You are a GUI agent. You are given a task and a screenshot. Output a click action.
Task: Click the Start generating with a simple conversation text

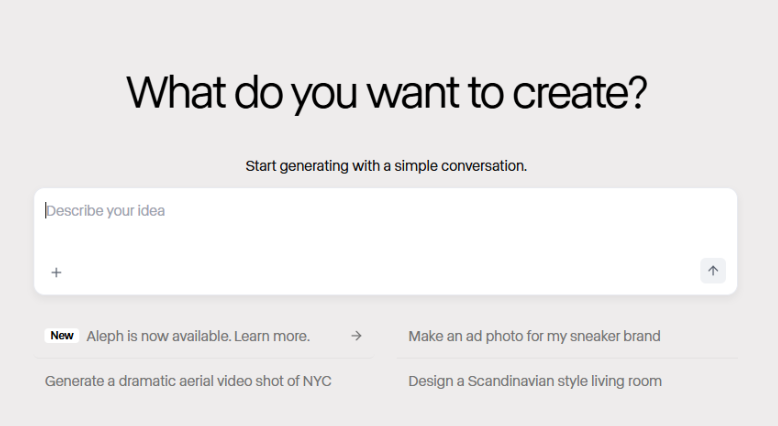coord(386,165)
